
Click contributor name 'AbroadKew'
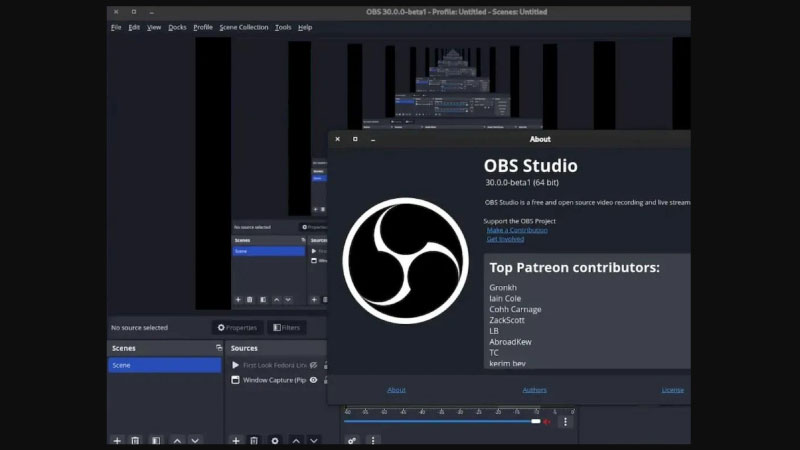click(510, 342)
